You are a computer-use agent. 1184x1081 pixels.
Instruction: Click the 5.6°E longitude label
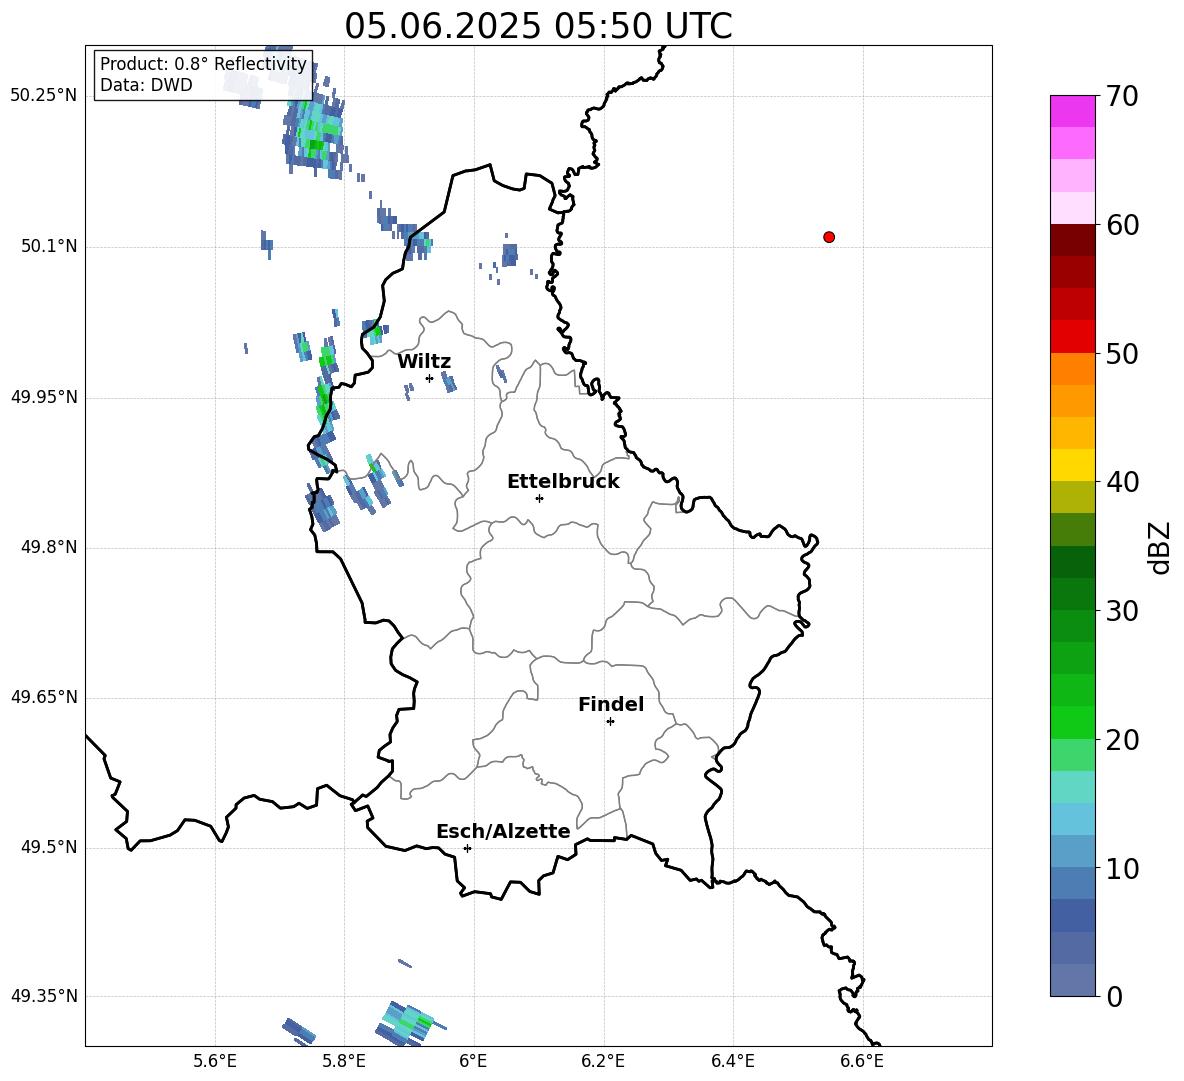215,1061
